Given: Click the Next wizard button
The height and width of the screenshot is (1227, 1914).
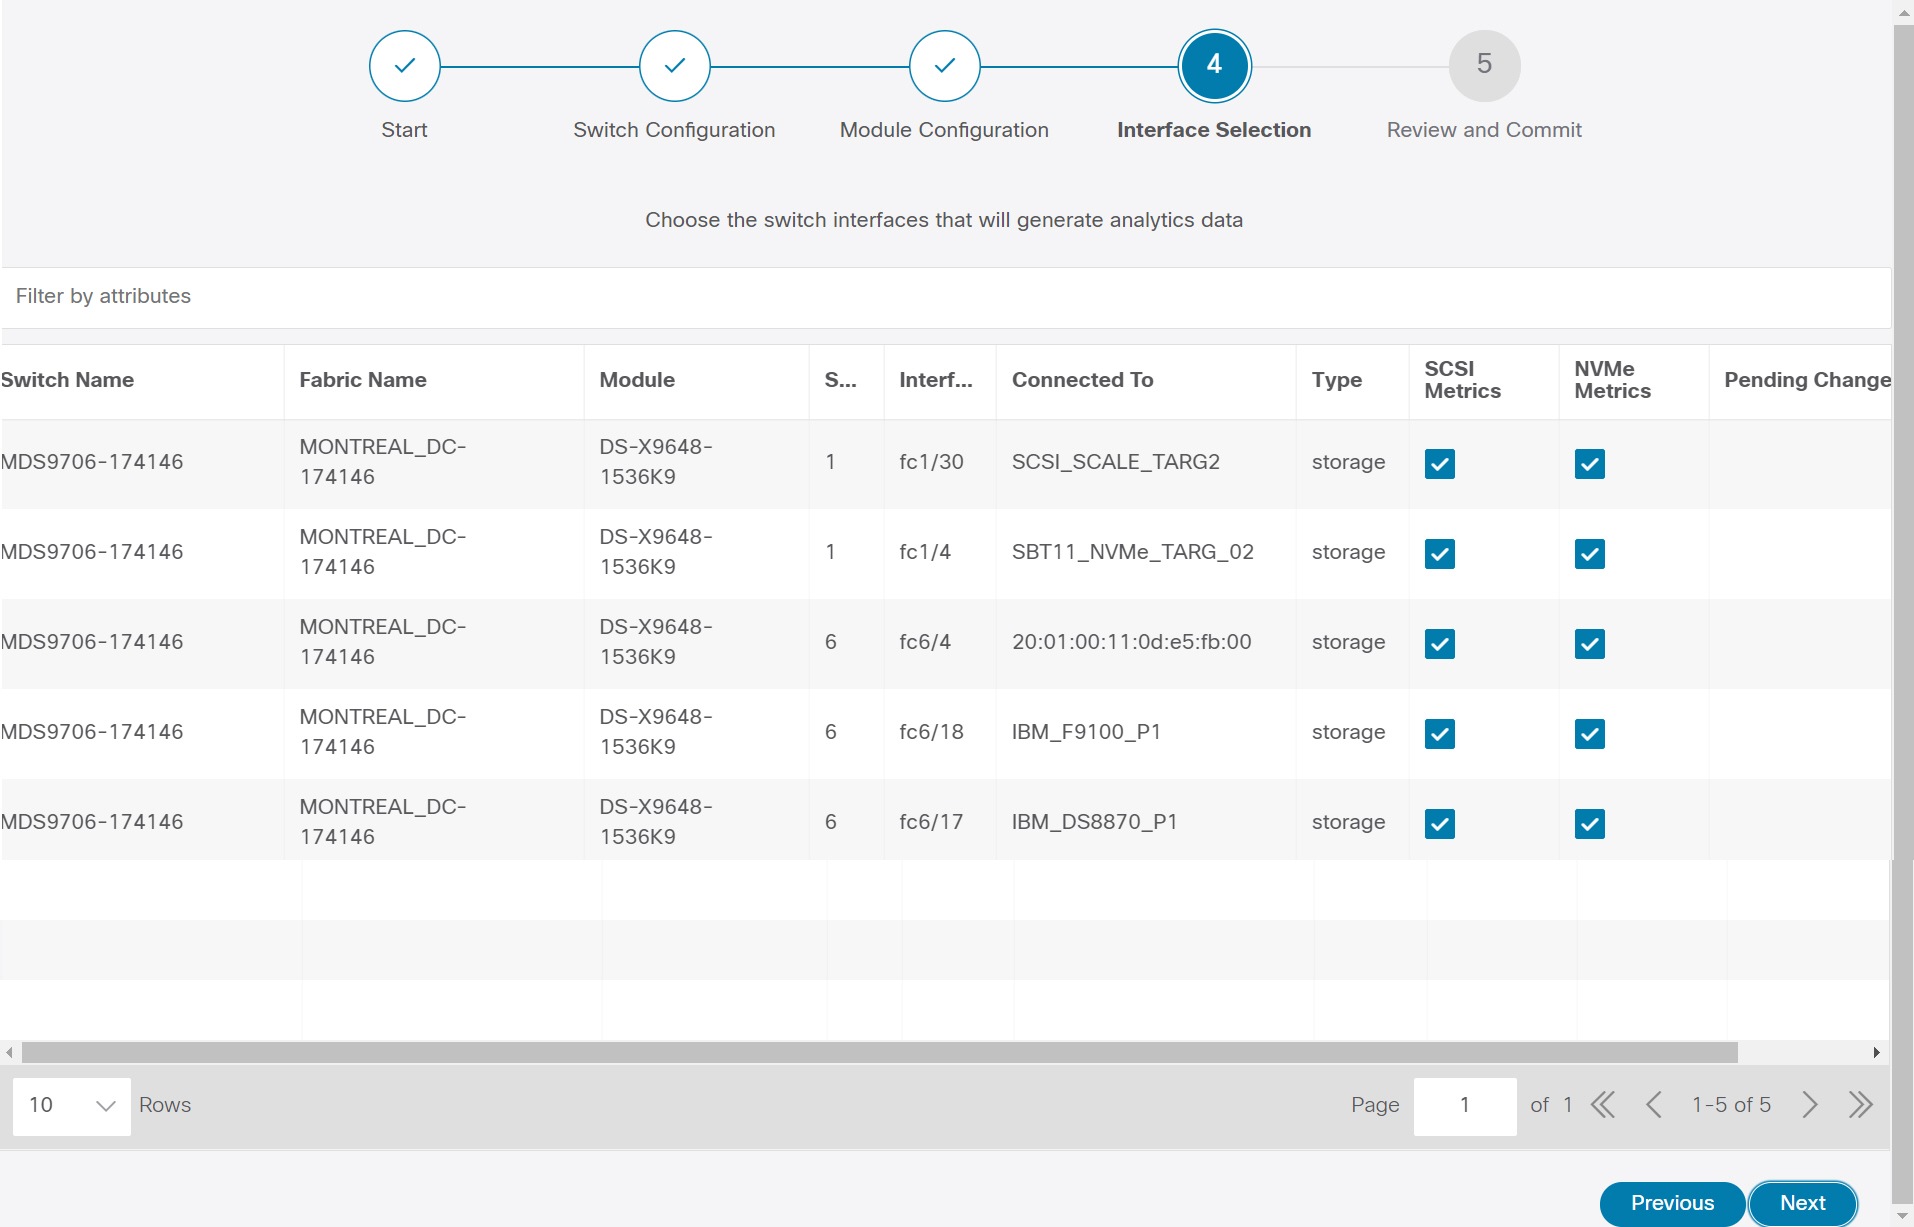Looking at the screenshot, I should [x=1802, y=1203].
